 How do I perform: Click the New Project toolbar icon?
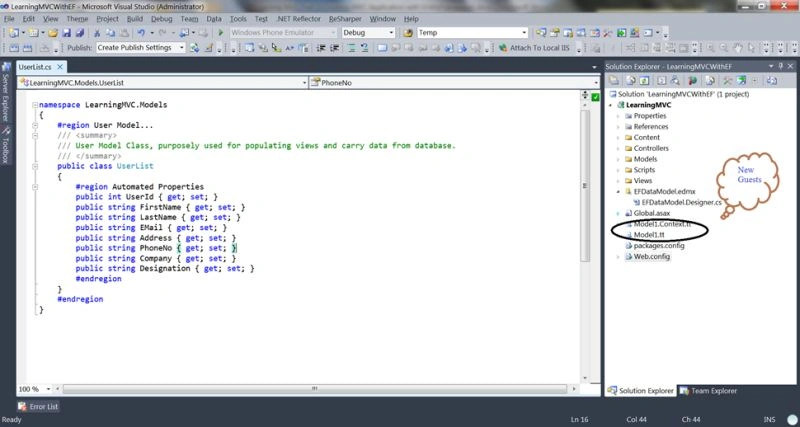click(13, 33)
